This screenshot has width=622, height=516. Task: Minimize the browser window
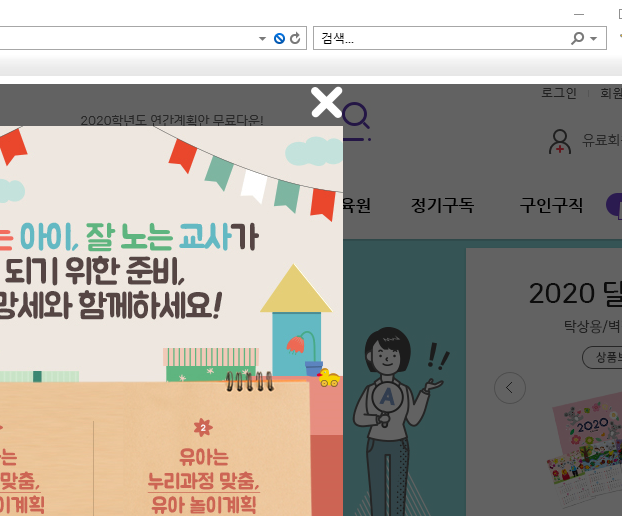tap(579, 14)
